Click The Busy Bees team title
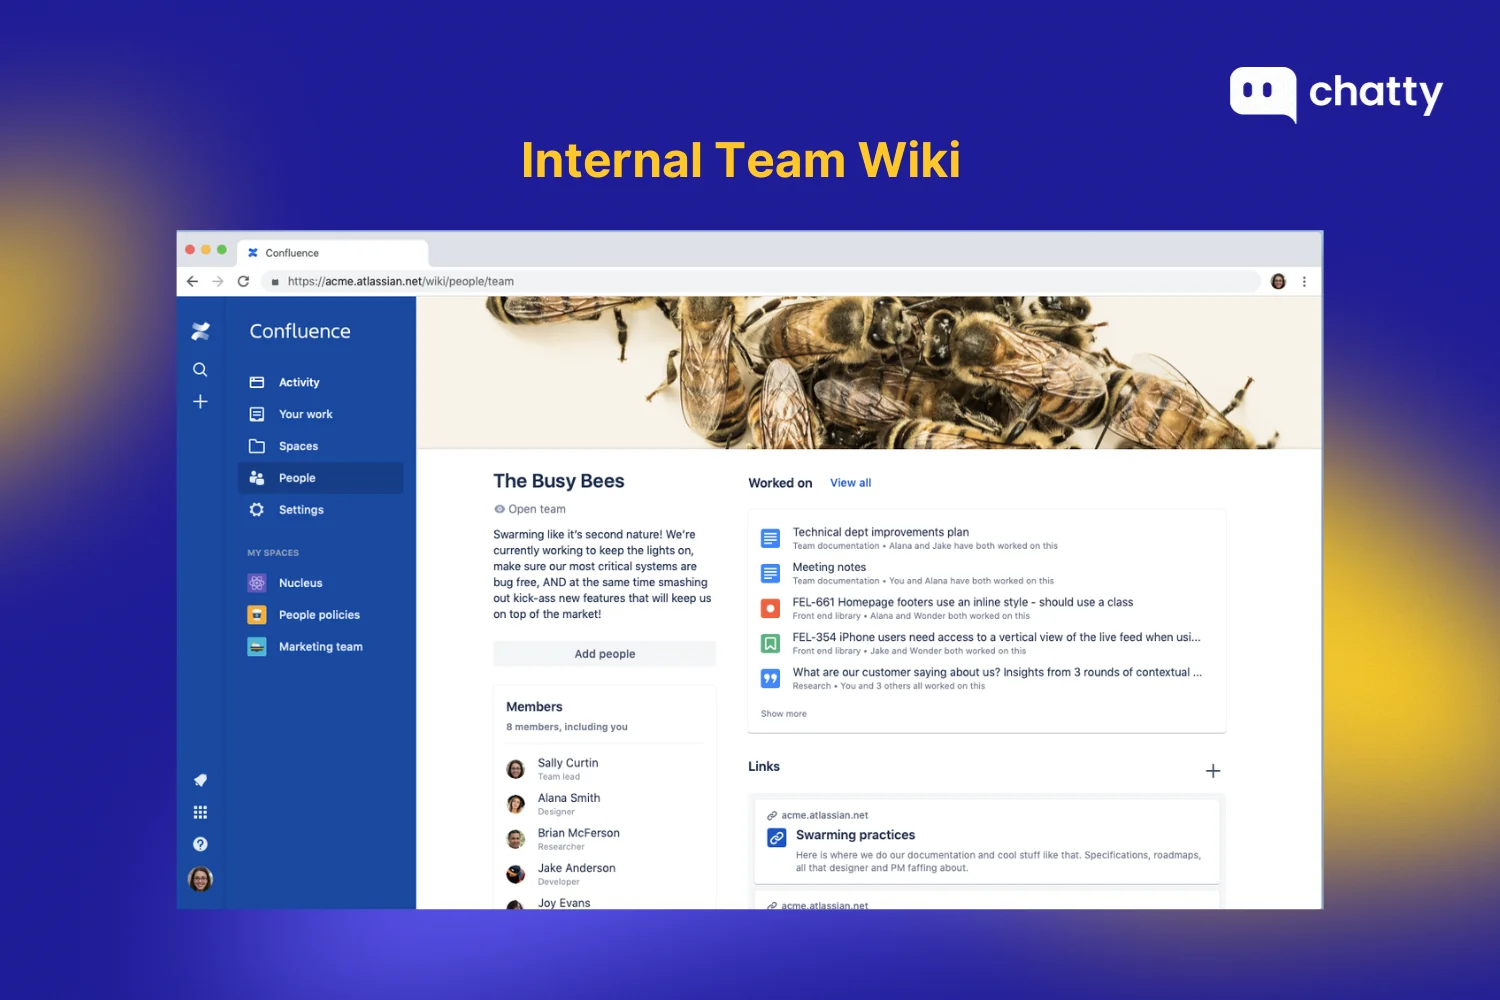Image resolution: width=1500 pixels, height=1000 pixels. tap(558, 481)
